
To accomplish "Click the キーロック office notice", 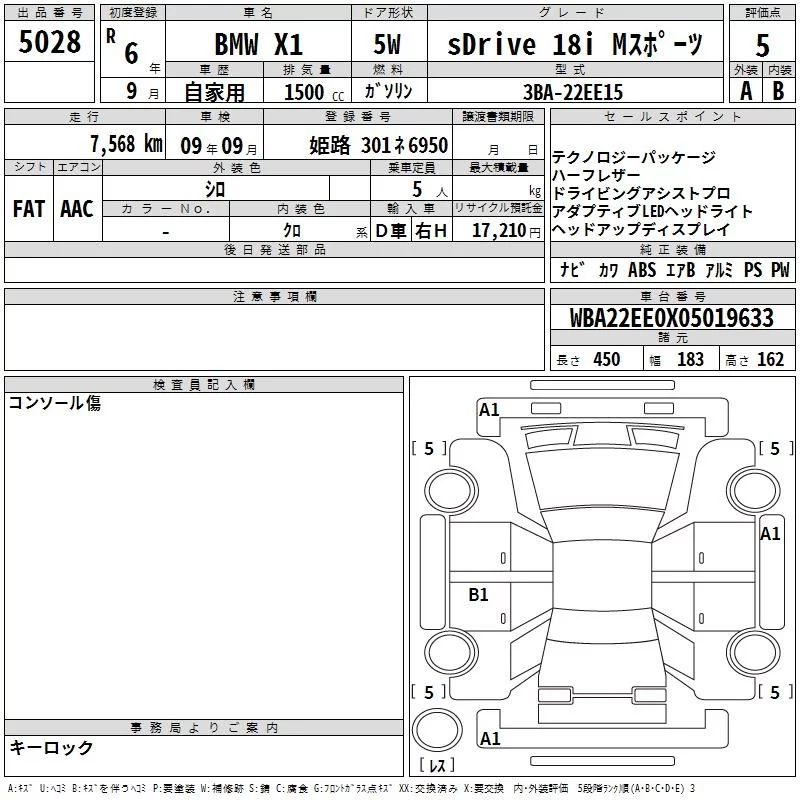I will click(x=51, y=748).
